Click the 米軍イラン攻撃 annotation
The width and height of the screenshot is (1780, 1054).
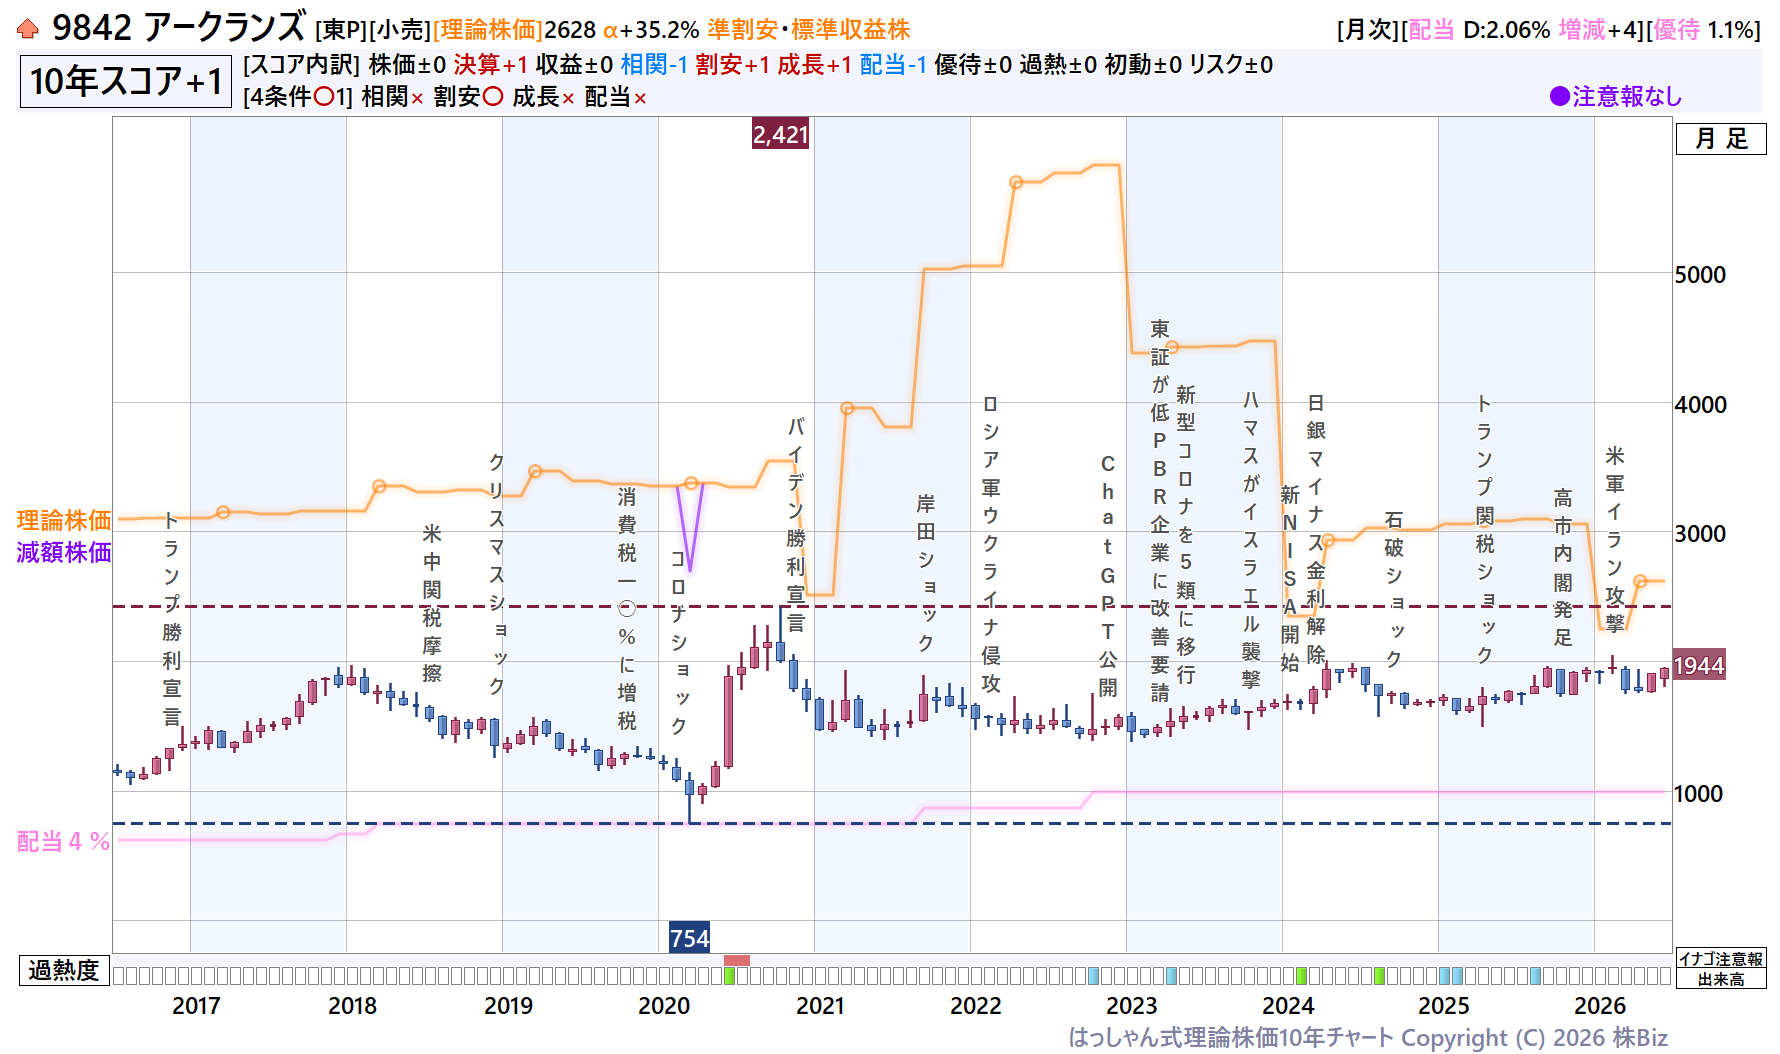[x=1615, y=539]
